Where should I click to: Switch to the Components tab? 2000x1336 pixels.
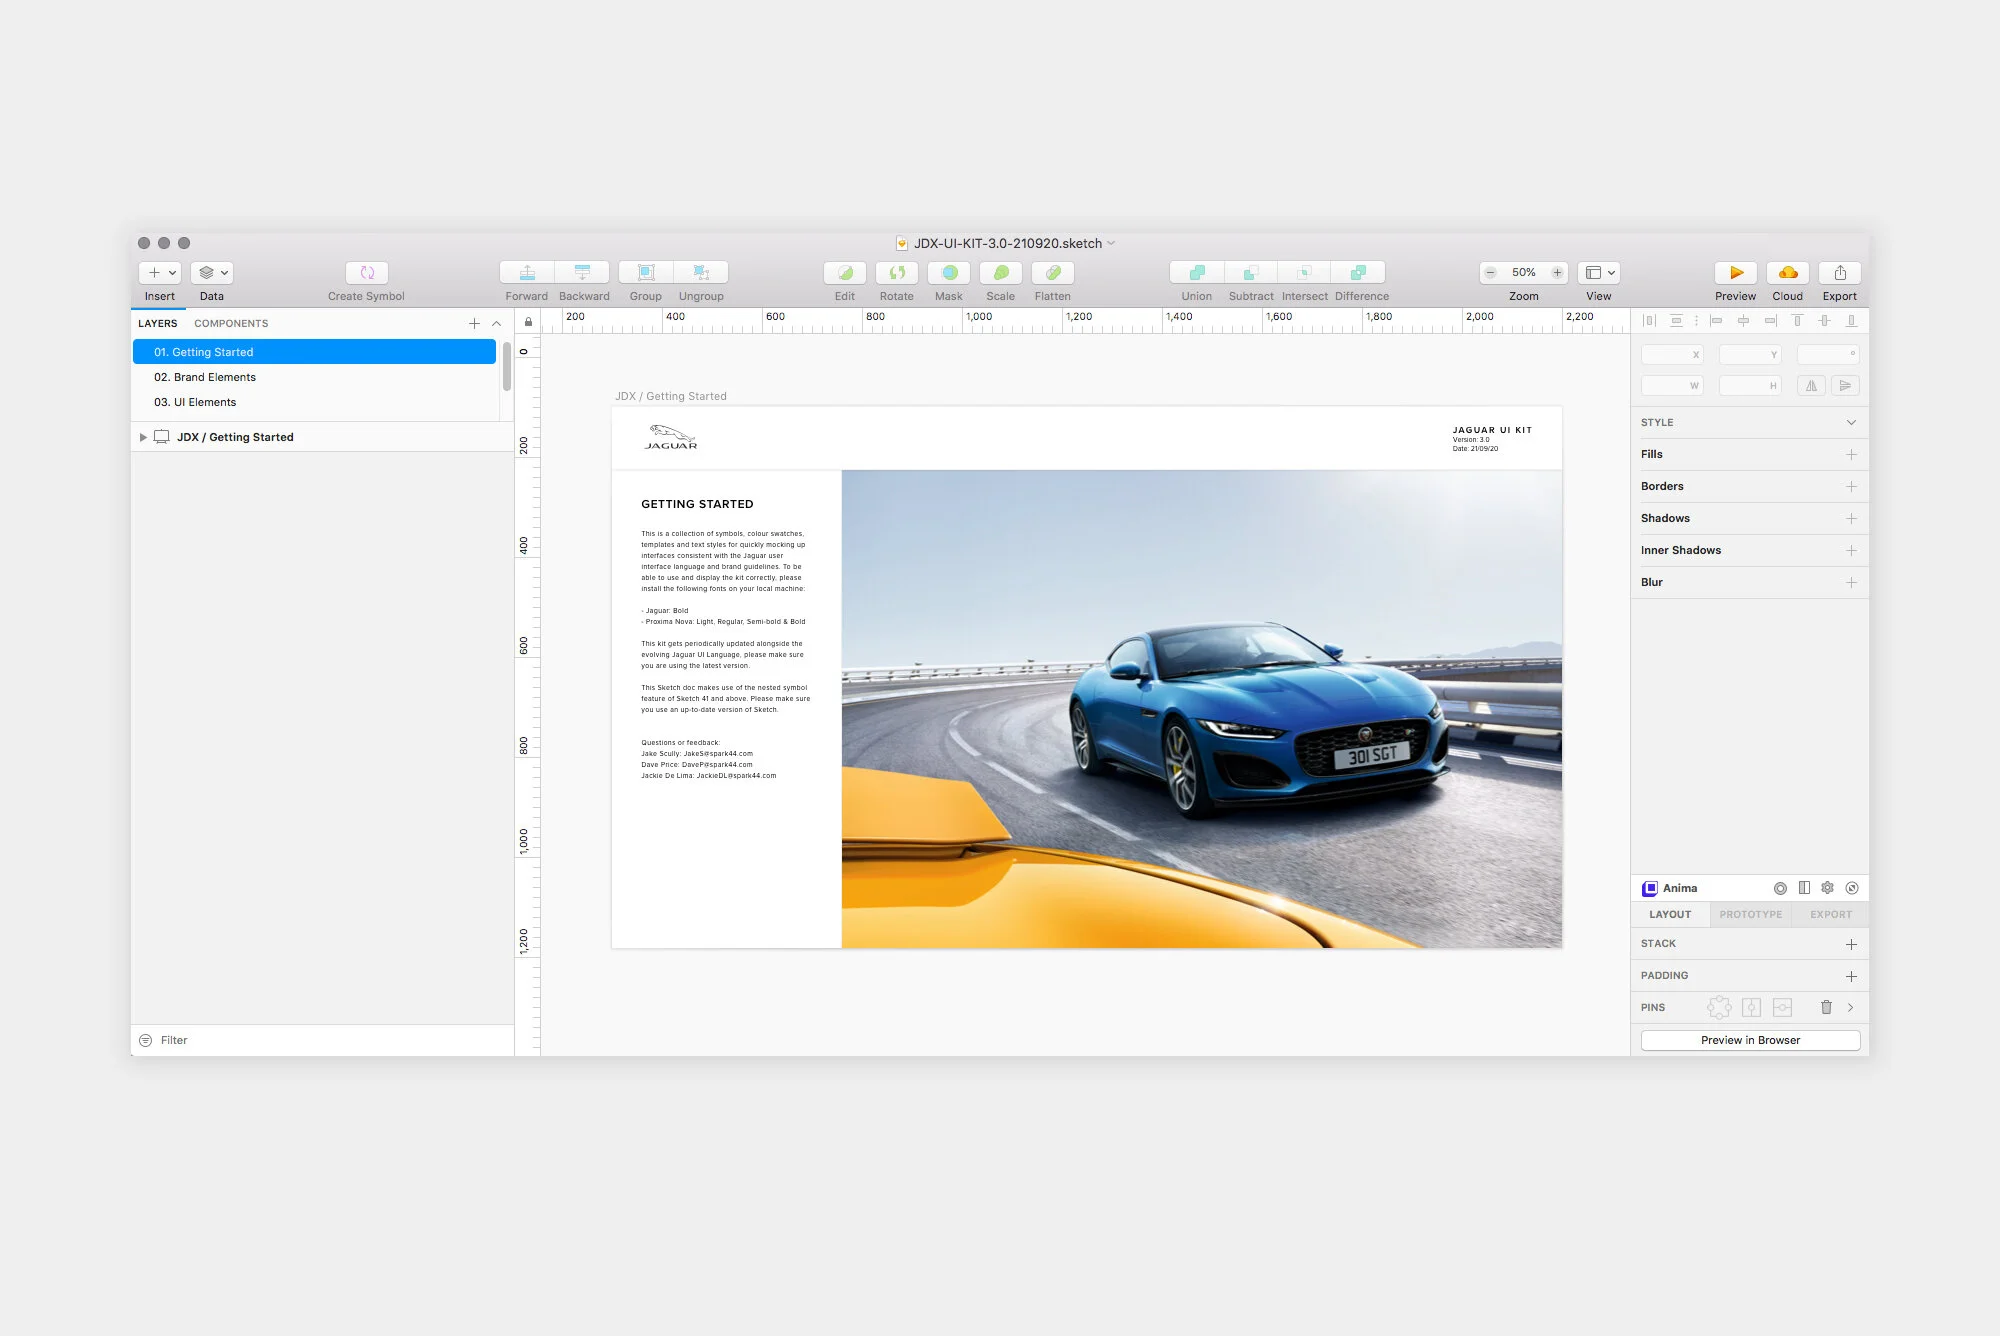(x=231, y=323)
